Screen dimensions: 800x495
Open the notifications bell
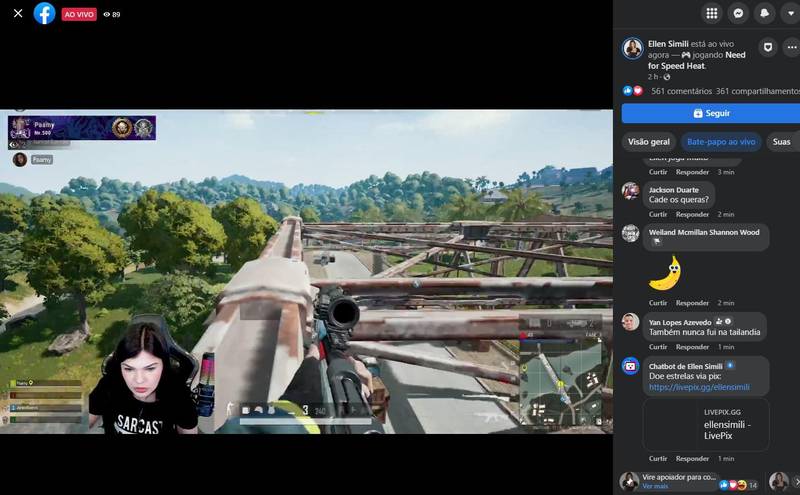point(764,13)
